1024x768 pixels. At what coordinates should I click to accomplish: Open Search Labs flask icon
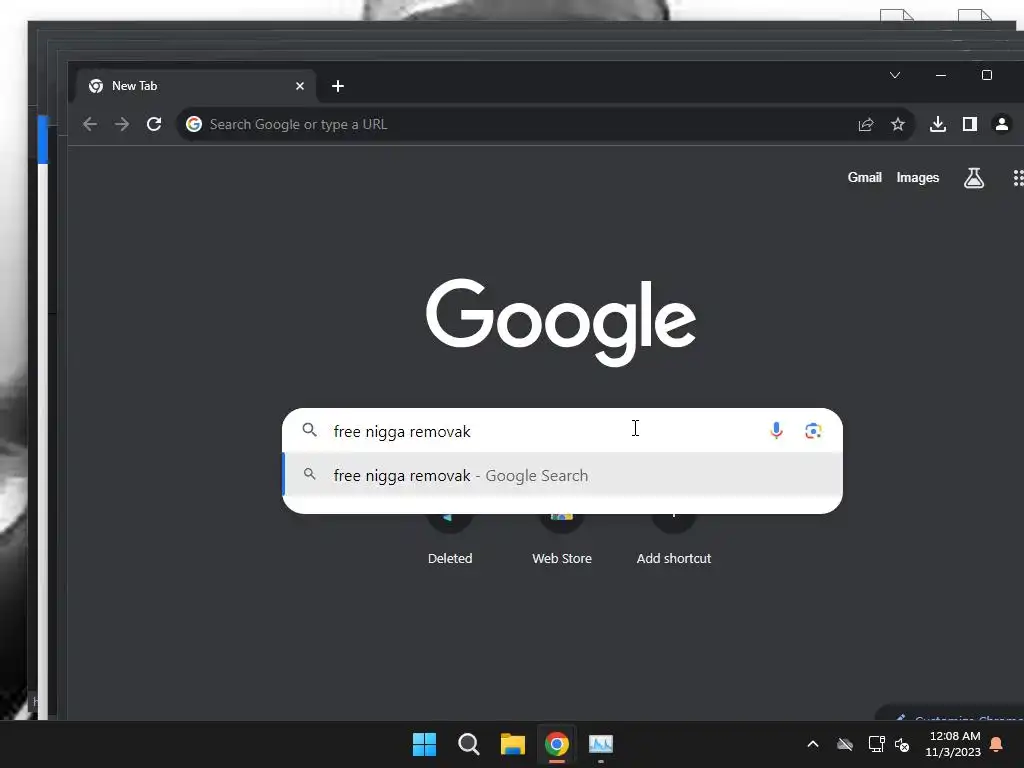point(974,178)
